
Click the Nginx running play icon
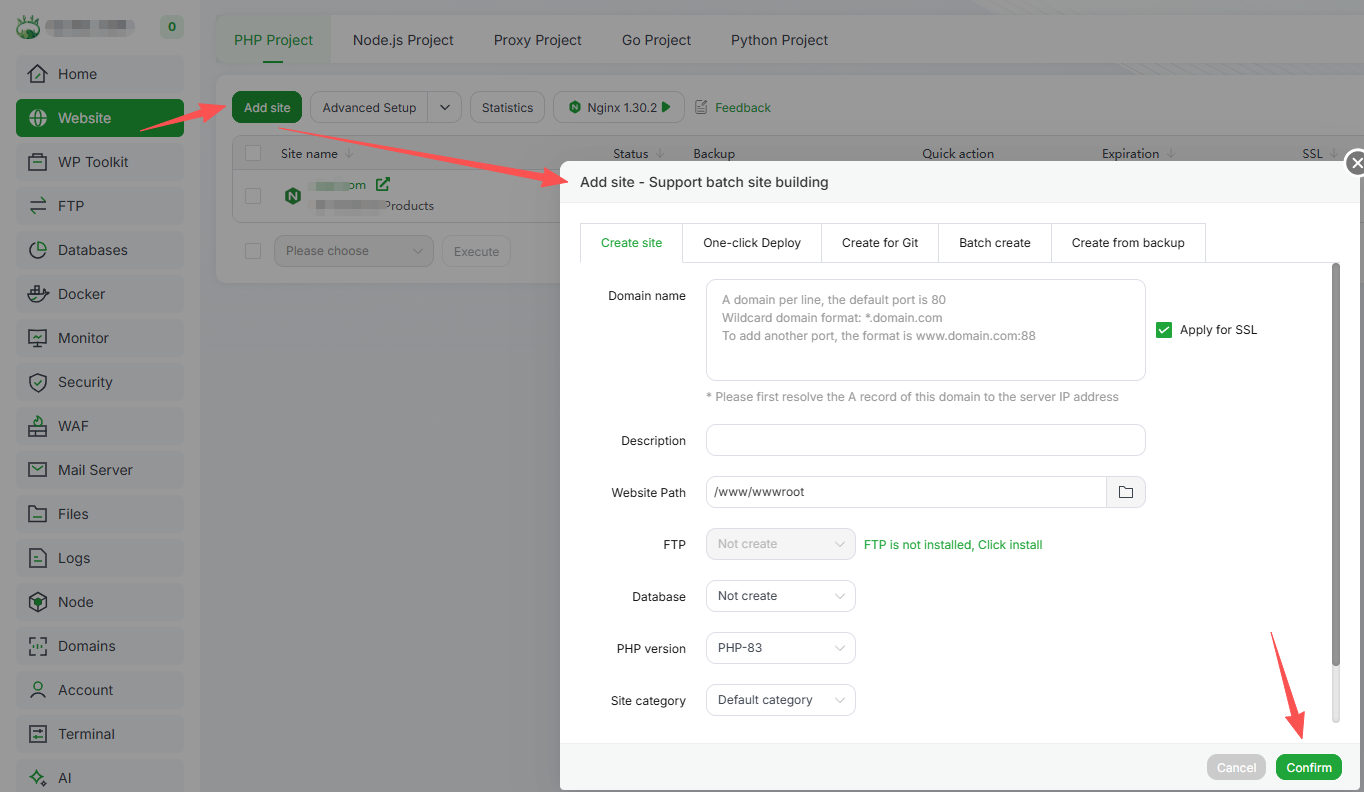tap(666, 107)
